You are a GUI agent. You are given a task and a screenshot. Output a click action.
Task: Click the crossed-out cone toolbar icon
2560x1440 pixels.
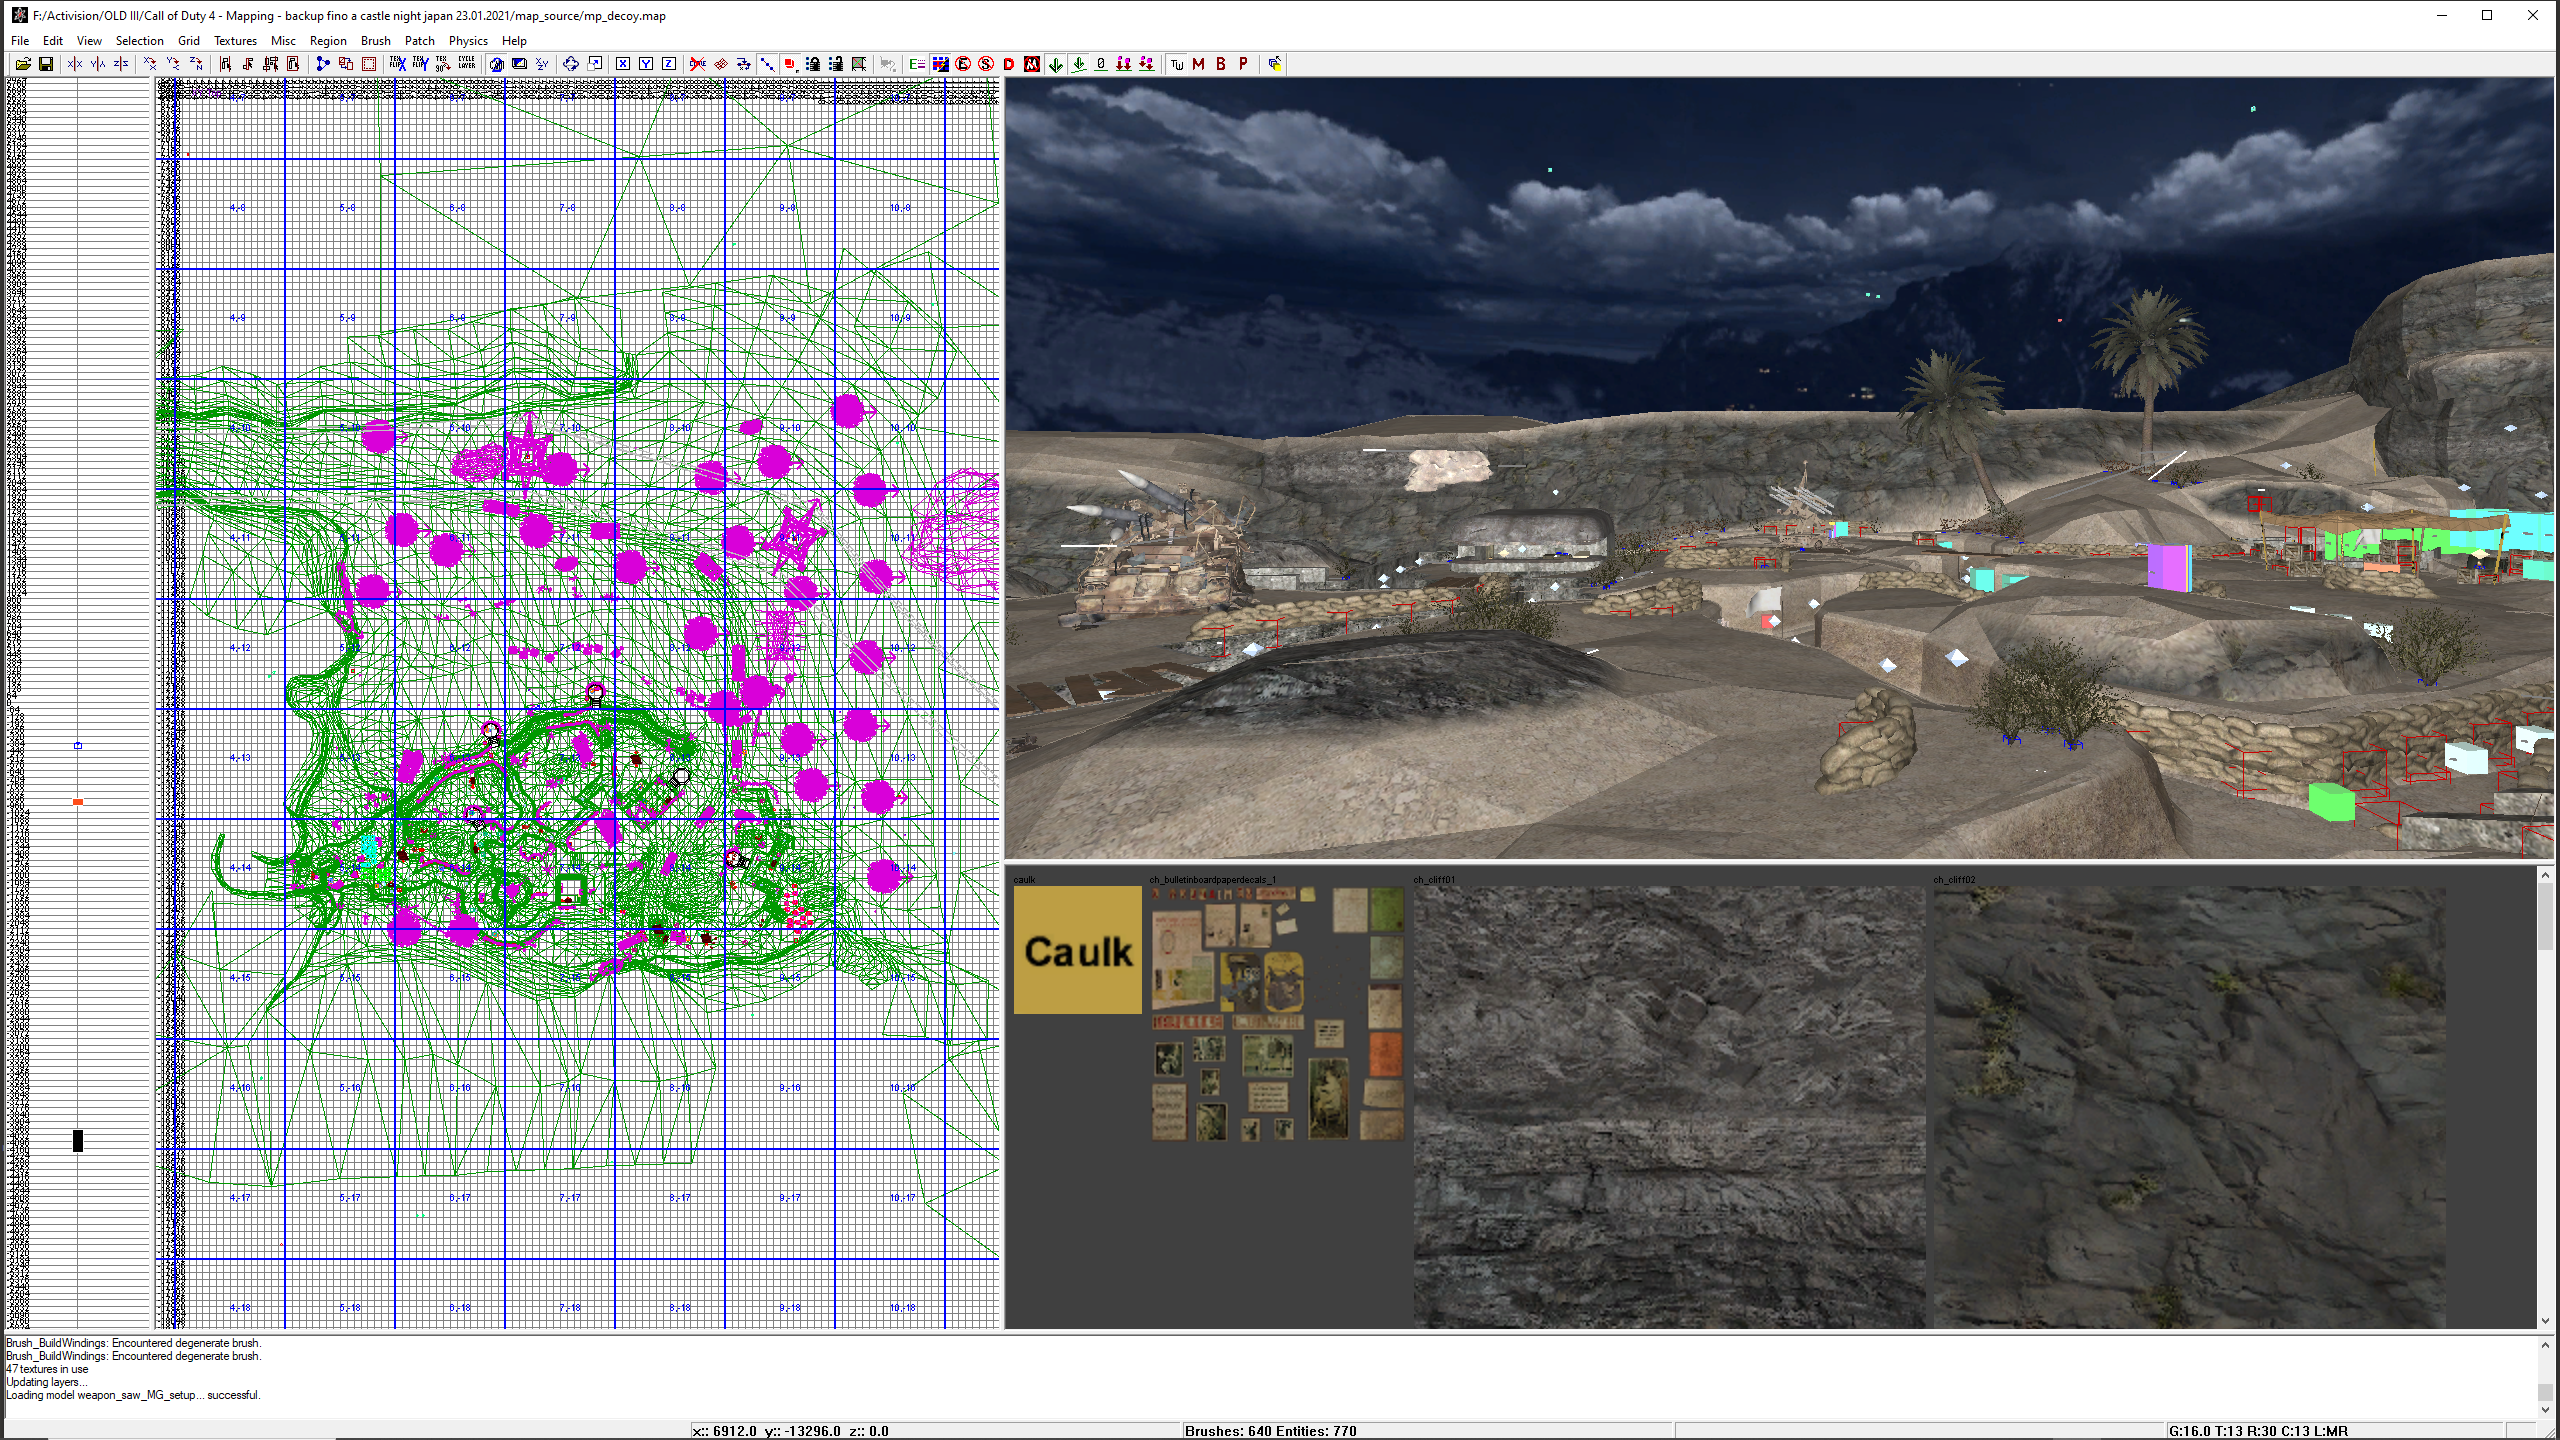(x=697, y=64)
